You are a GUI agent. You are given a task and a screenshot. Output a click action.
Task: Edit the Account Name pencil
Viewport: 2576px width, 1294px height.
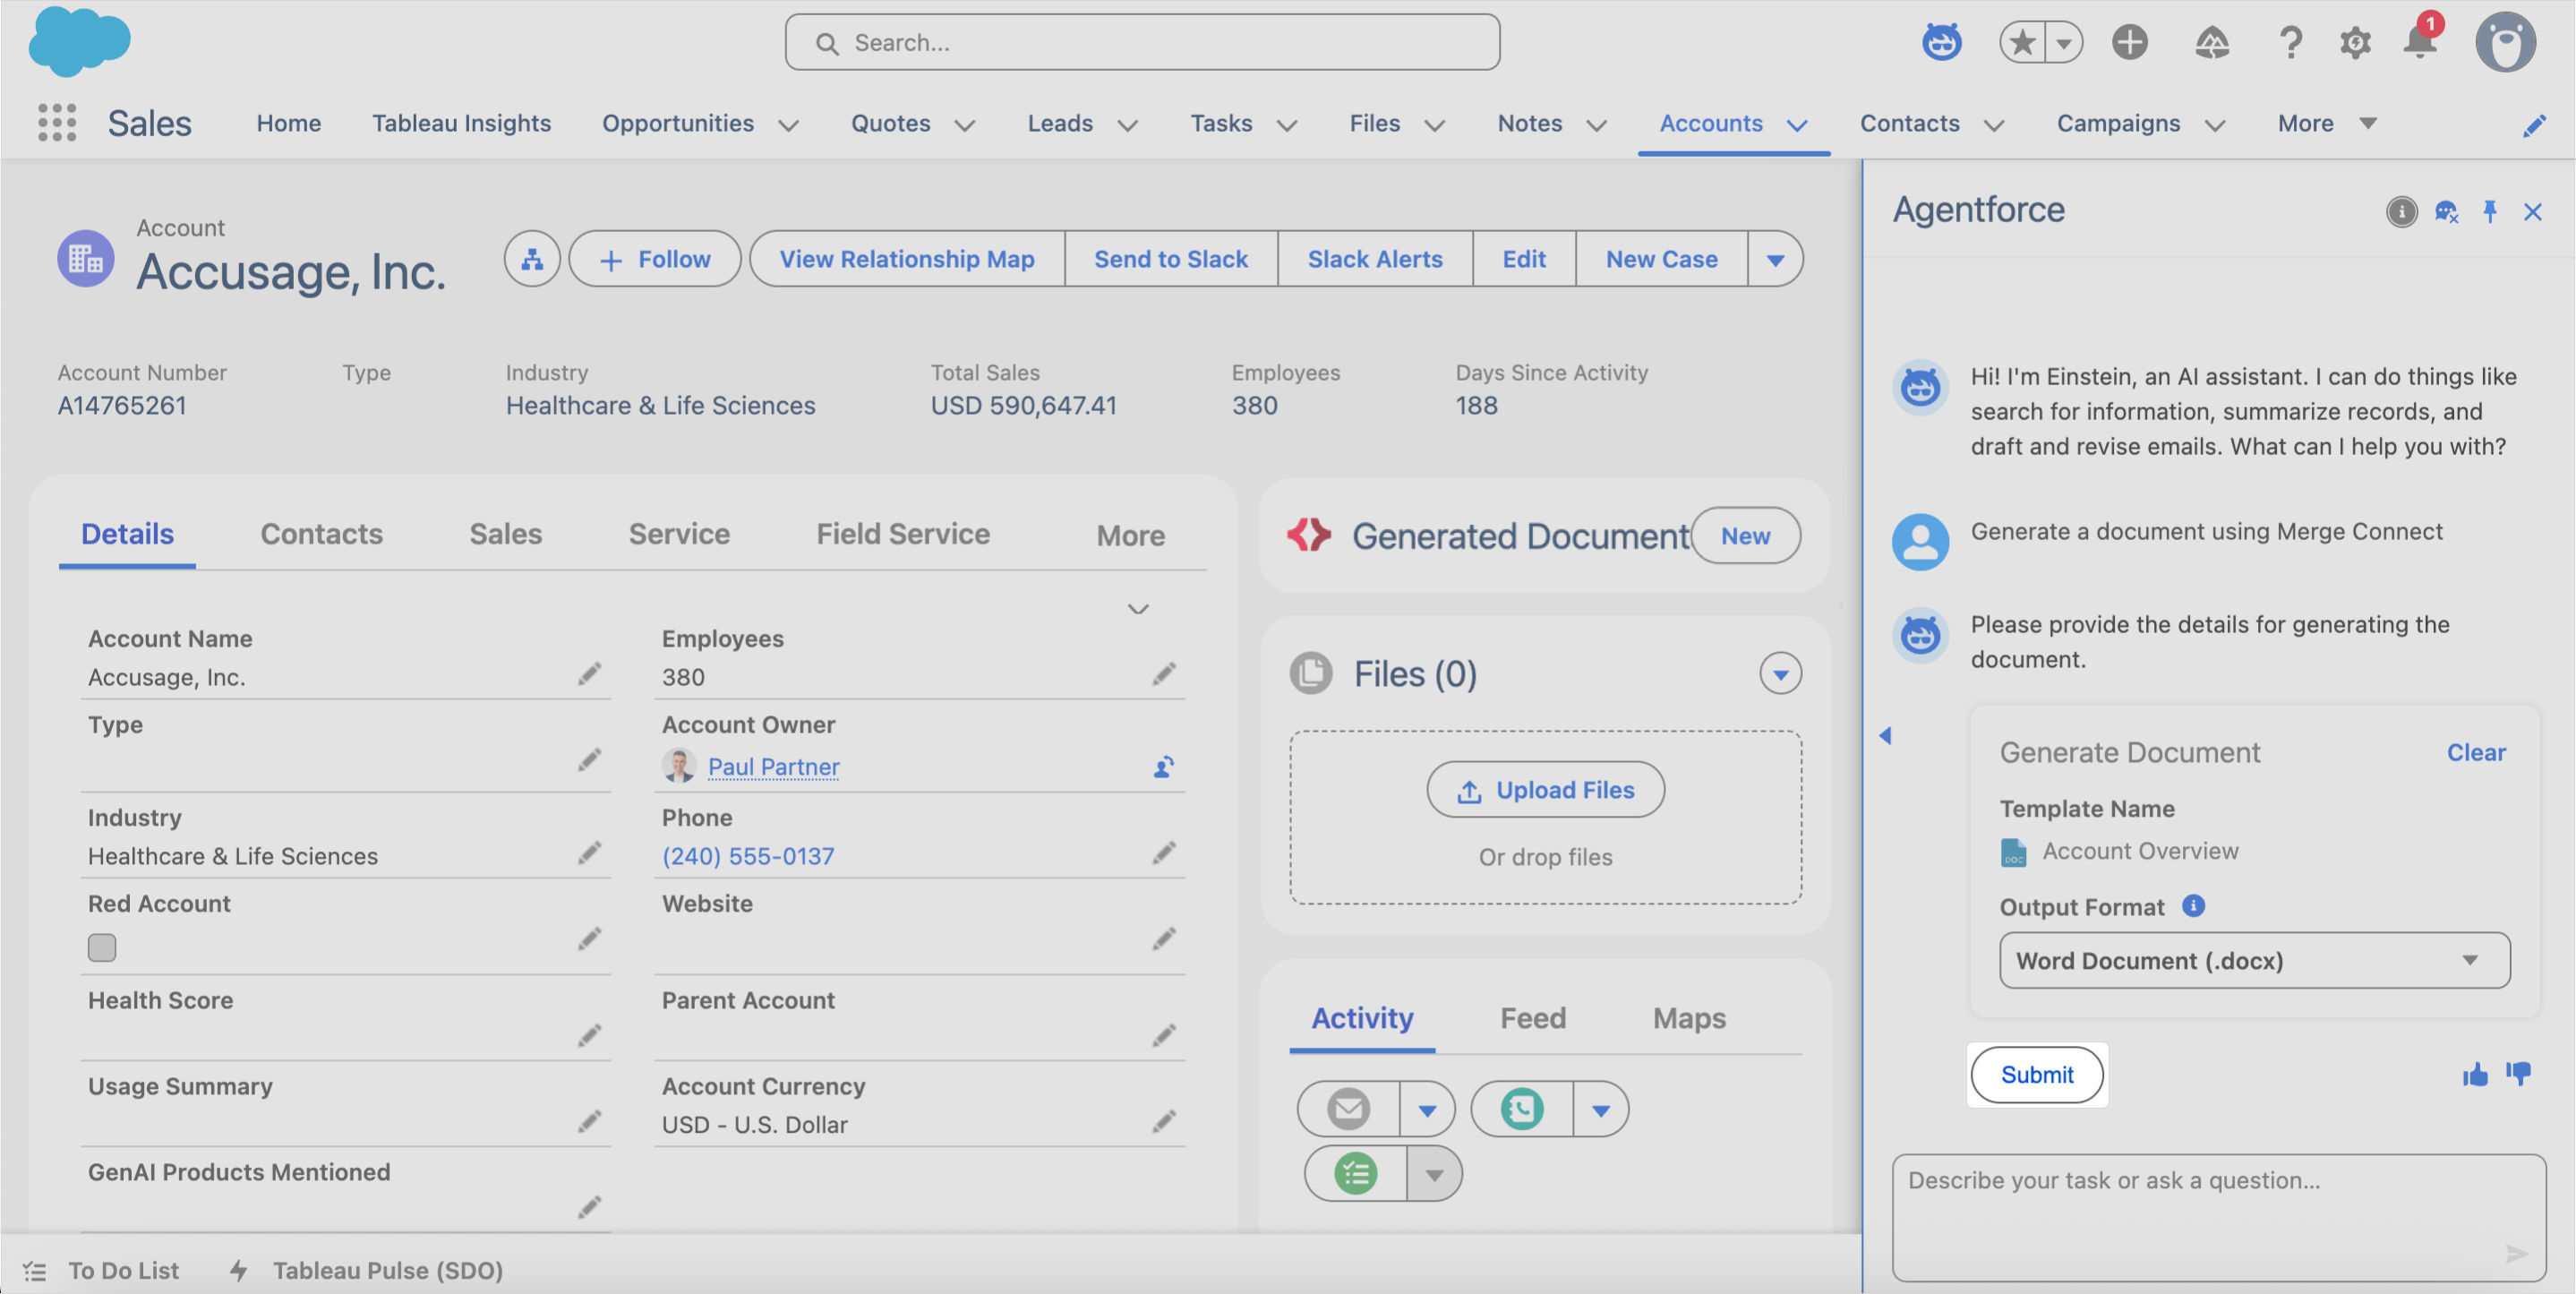[x=590, y=674]
